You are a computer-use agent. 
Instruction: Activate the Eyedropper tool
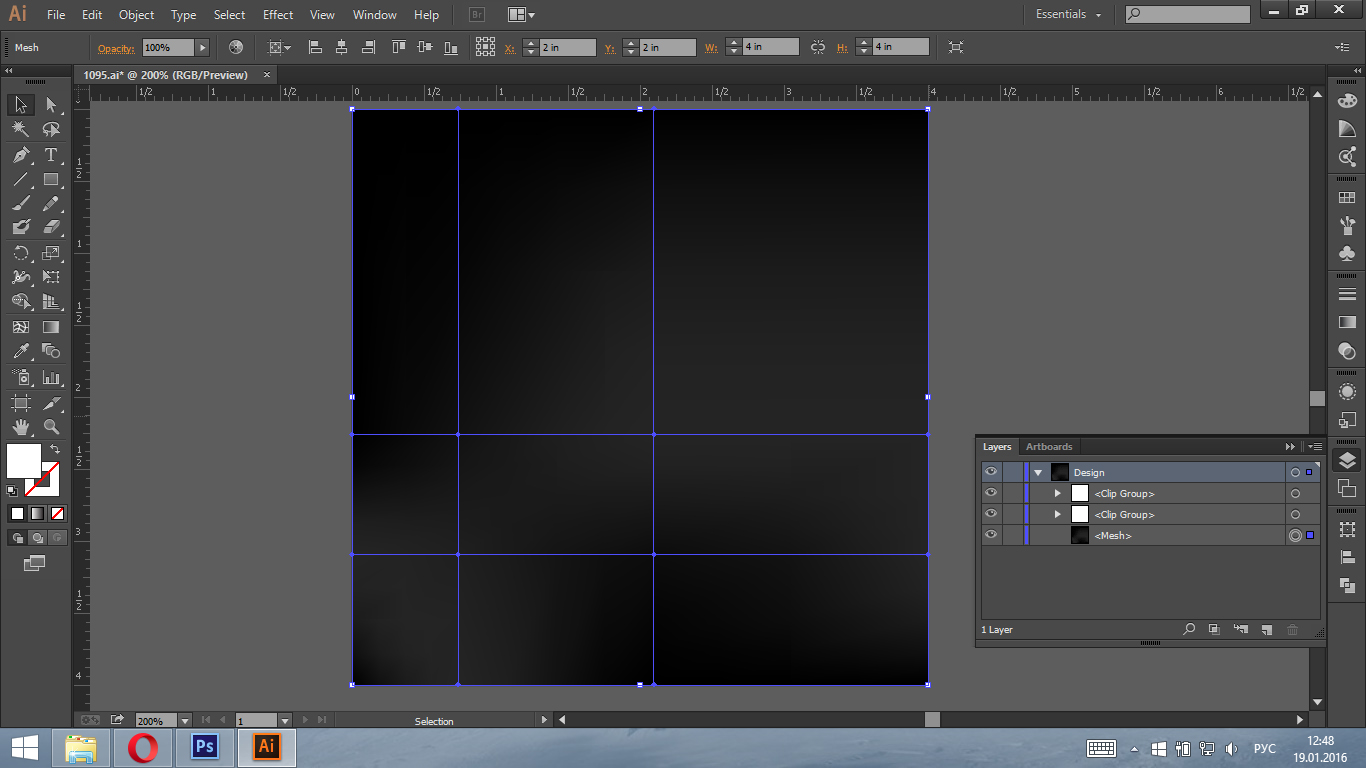20,351
